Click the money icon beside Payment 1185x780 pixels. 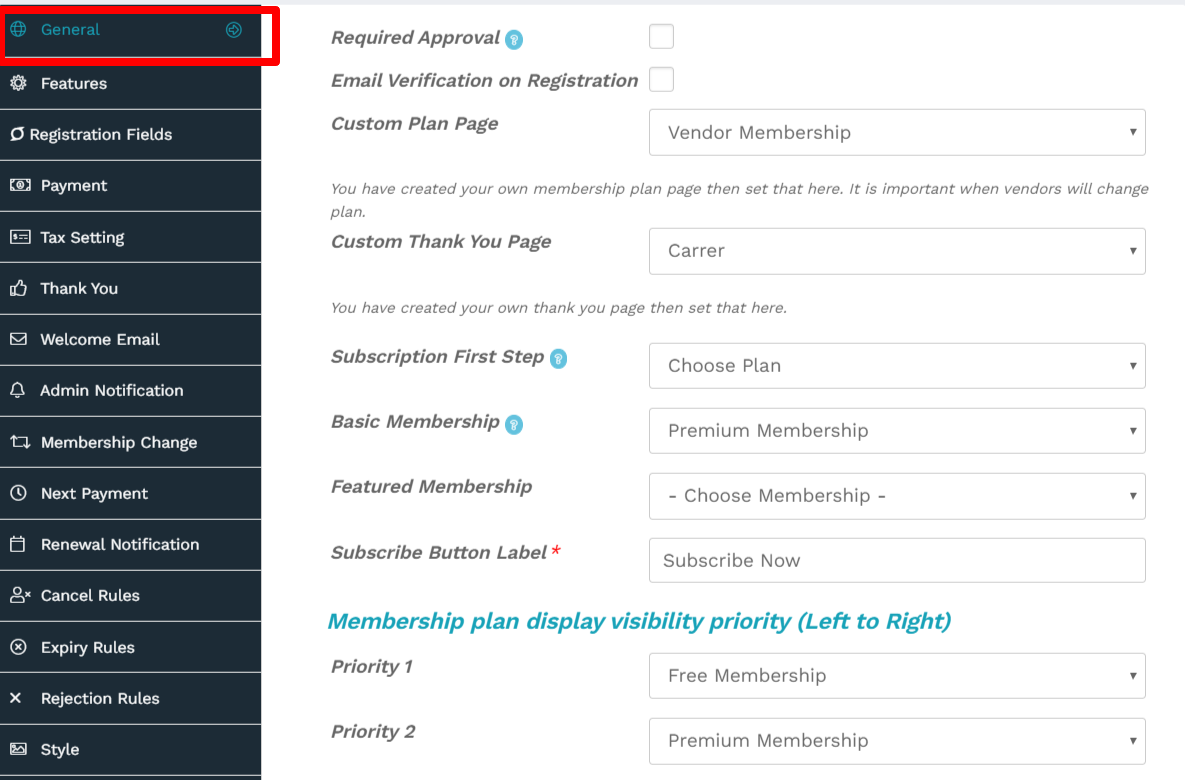(x=19, y=186)
